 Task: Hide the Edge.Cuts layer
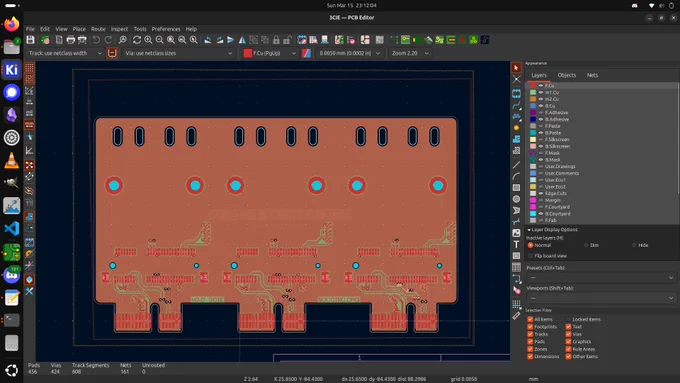tap(541, 193)
